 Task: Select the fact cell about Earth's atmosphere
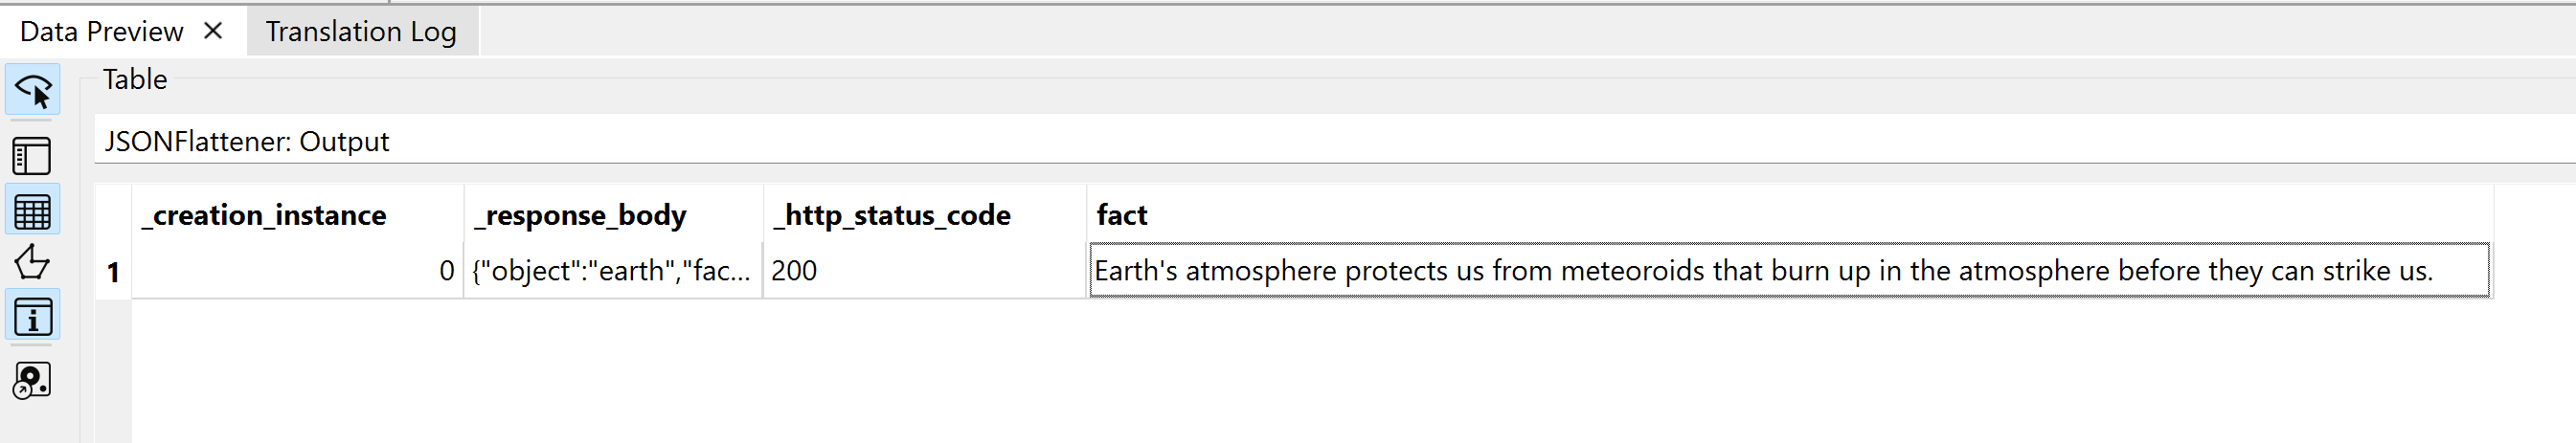click(x=1762, y=271)
